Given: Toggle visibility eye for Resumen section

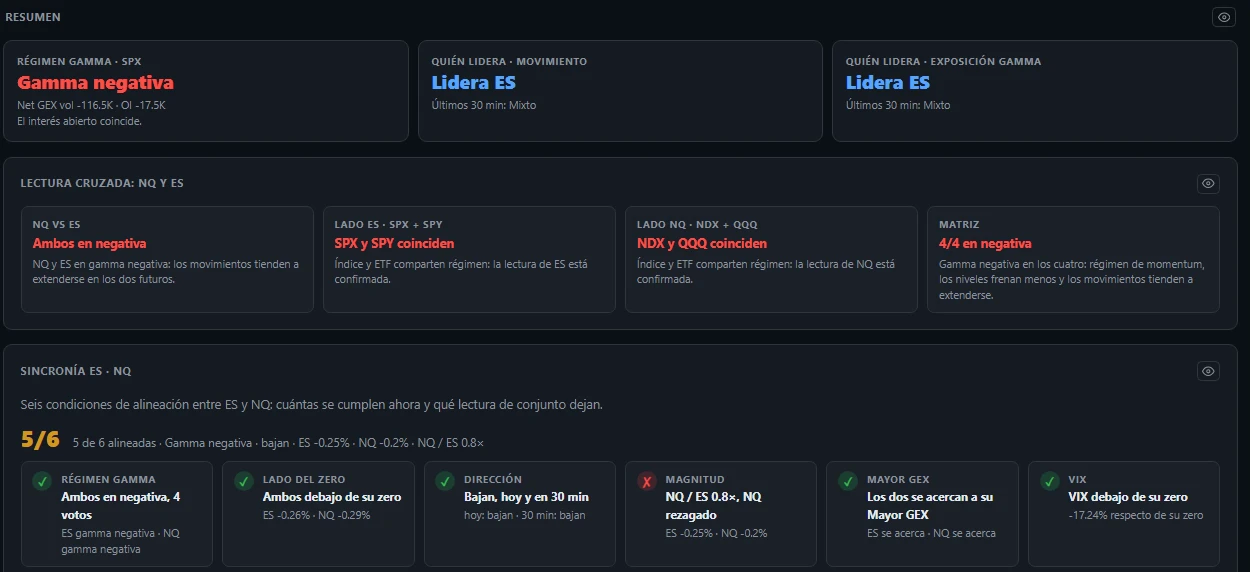Looking at the screenshot, I should coord(1224,17).
